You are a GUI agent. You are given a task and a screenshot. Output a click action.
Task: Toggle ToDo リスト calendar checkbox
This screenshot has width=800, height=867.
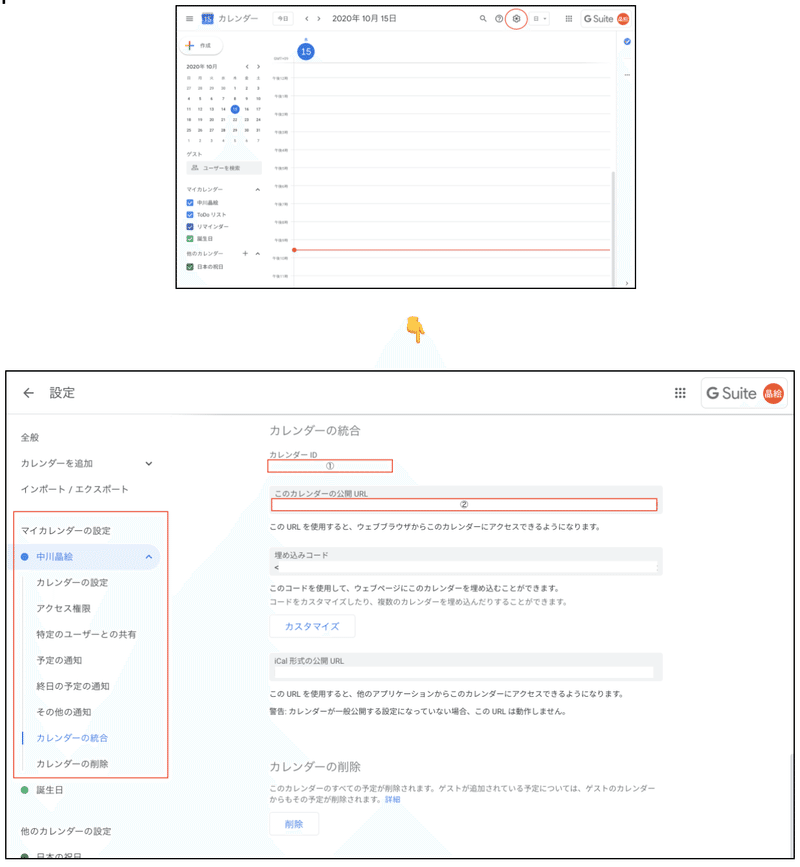pos(190,215)
